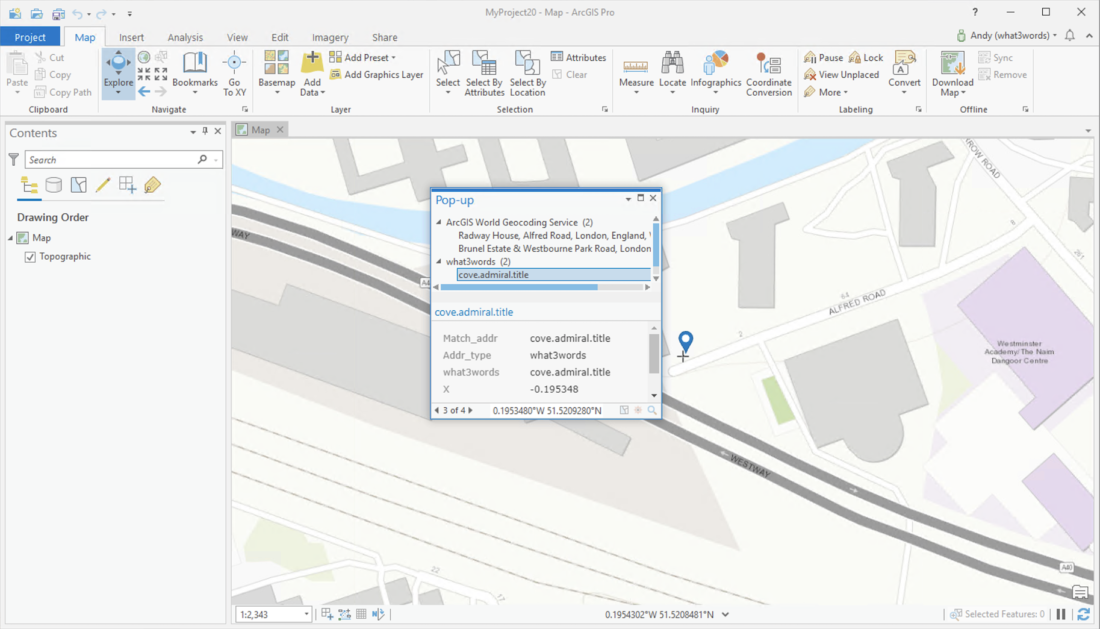Collapse the what3words results group
Screen dimensions: 1100x629
point(439,262)
